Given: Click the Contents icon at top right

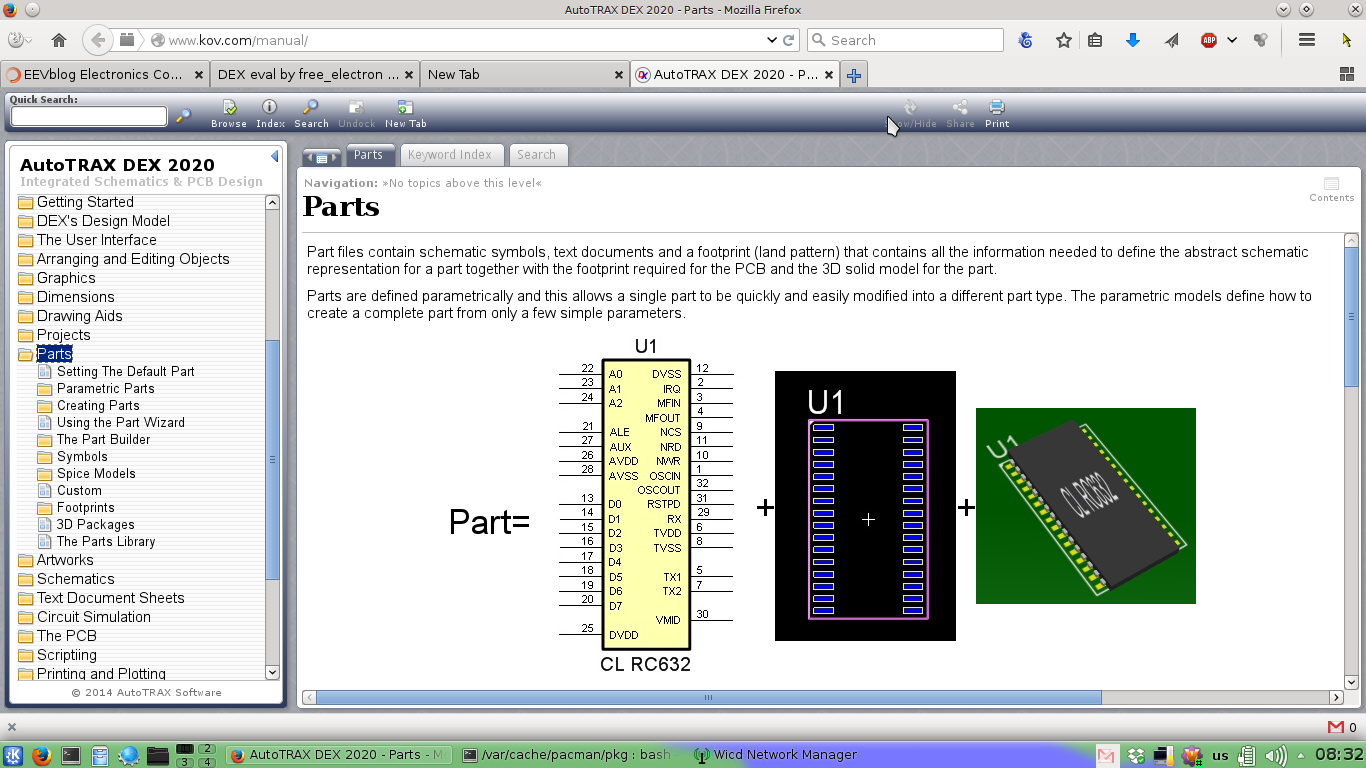Looking at the screenshot, I should (x=1331, y=189).
